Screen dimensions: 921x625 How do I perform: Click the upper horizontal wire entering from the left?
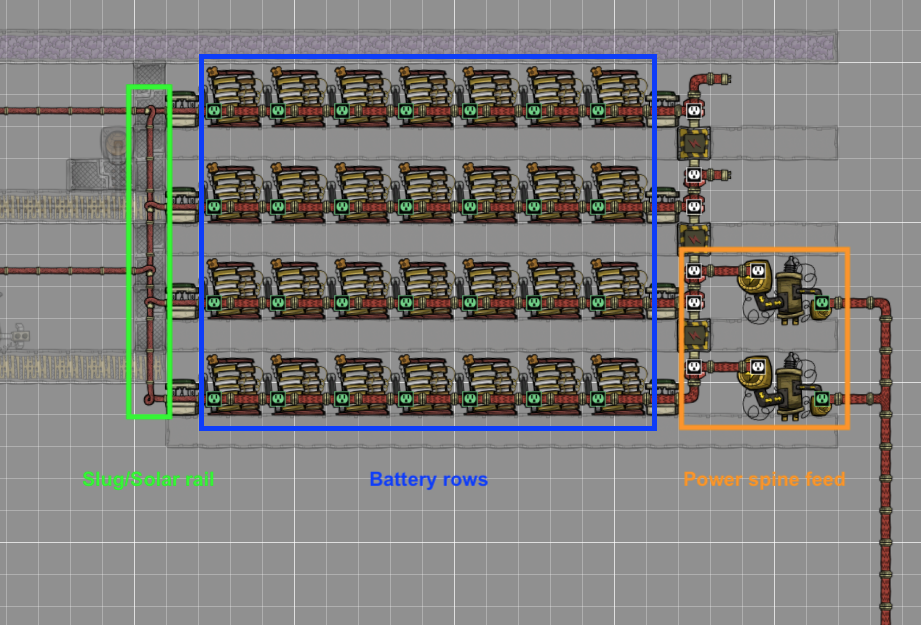[68, 110]
